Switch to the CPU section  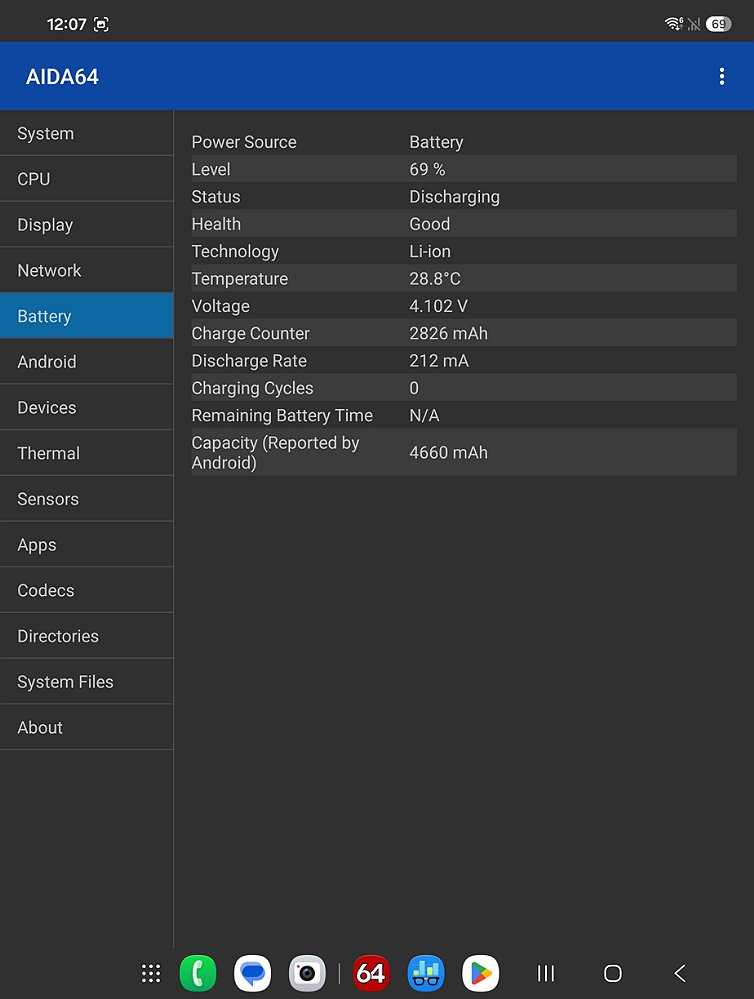click(87, 179)
